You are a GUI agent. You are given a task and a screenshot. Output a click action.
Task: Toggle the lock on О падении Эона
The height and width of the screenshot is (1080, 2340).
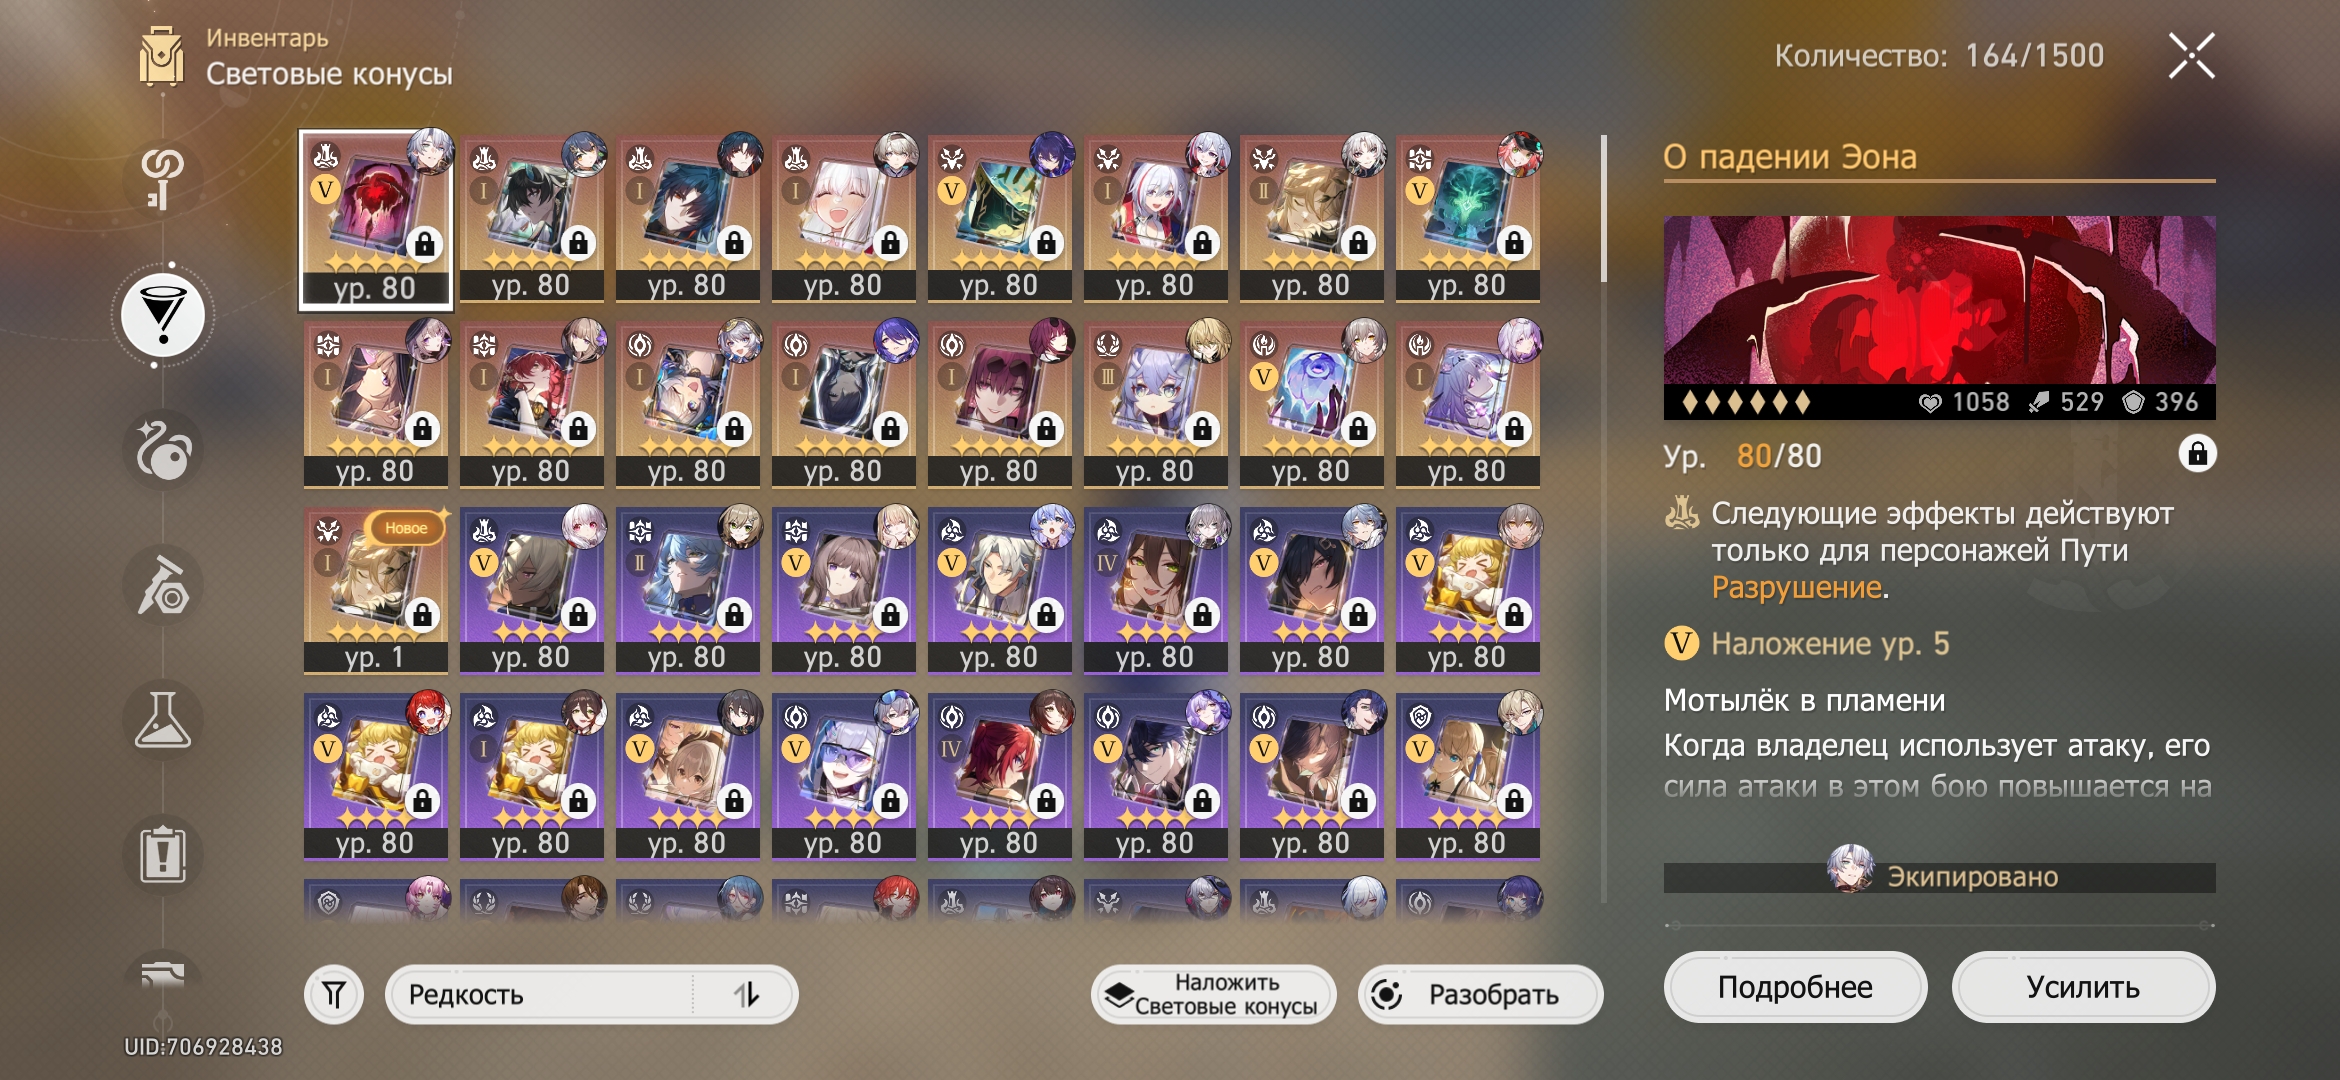2197,454
